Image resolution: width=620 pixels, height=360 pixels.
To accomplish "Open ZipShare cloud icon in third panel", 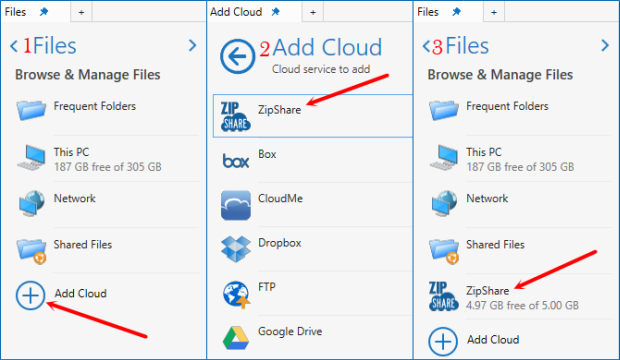I will (x=444, y=296).
